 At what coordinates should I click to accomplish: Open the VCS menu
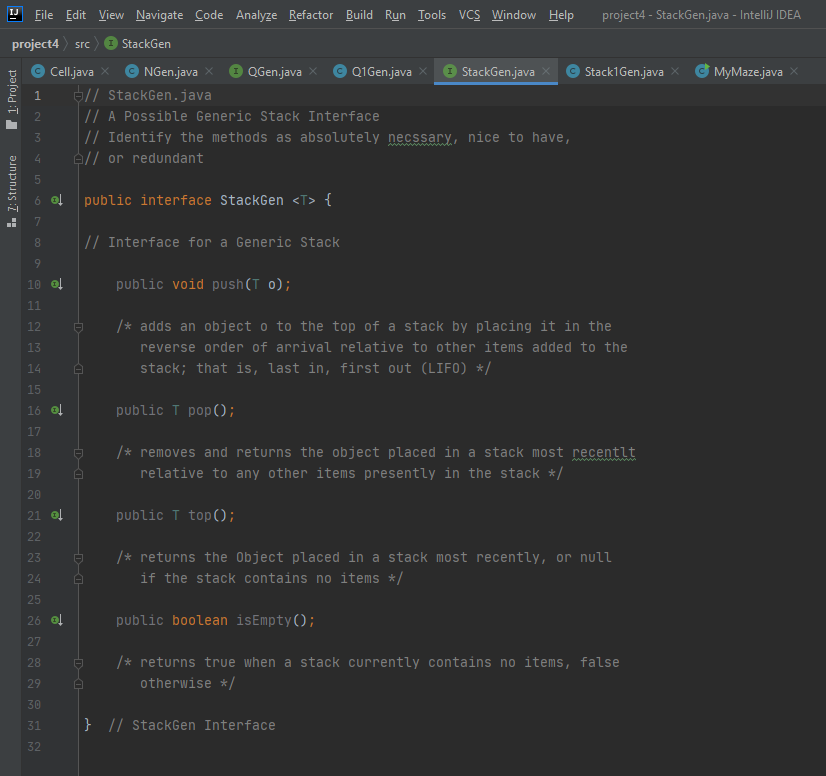469,15
